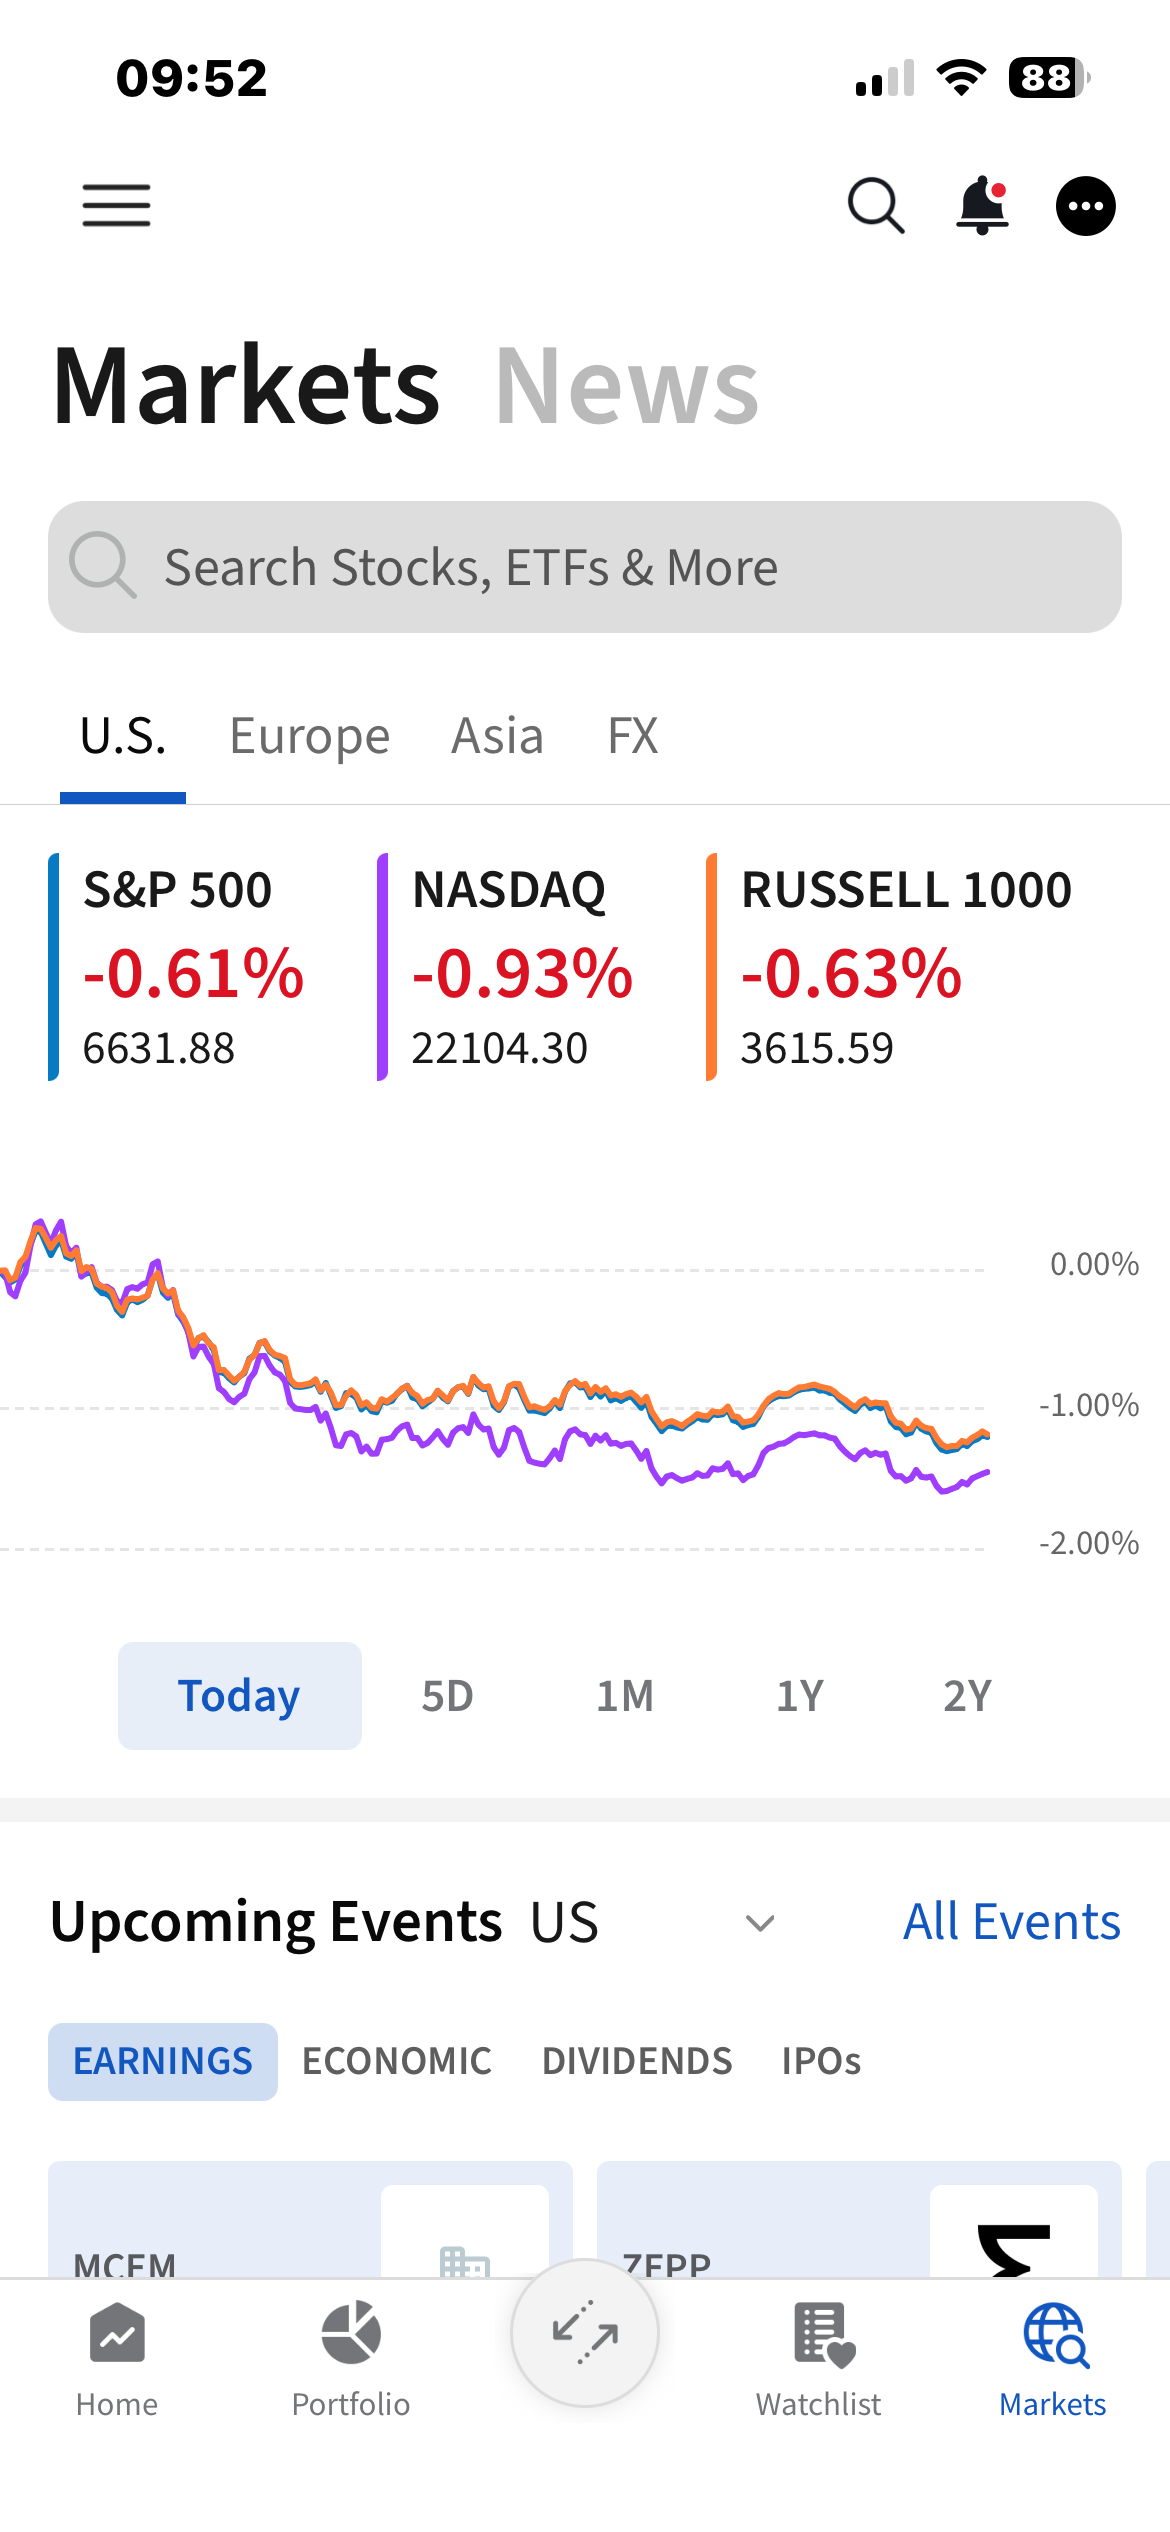Select the EARNINGS events filter
Screen dimensions: 1170x2532
click(x=163, y=2061)
